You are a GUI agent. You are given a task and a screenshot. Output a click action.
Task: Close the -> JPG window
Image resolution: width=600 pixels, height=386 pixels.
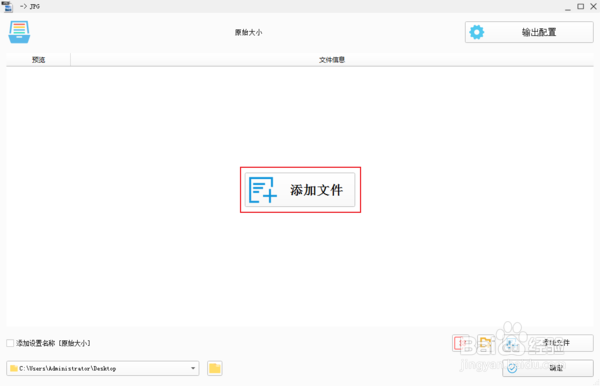593,7
